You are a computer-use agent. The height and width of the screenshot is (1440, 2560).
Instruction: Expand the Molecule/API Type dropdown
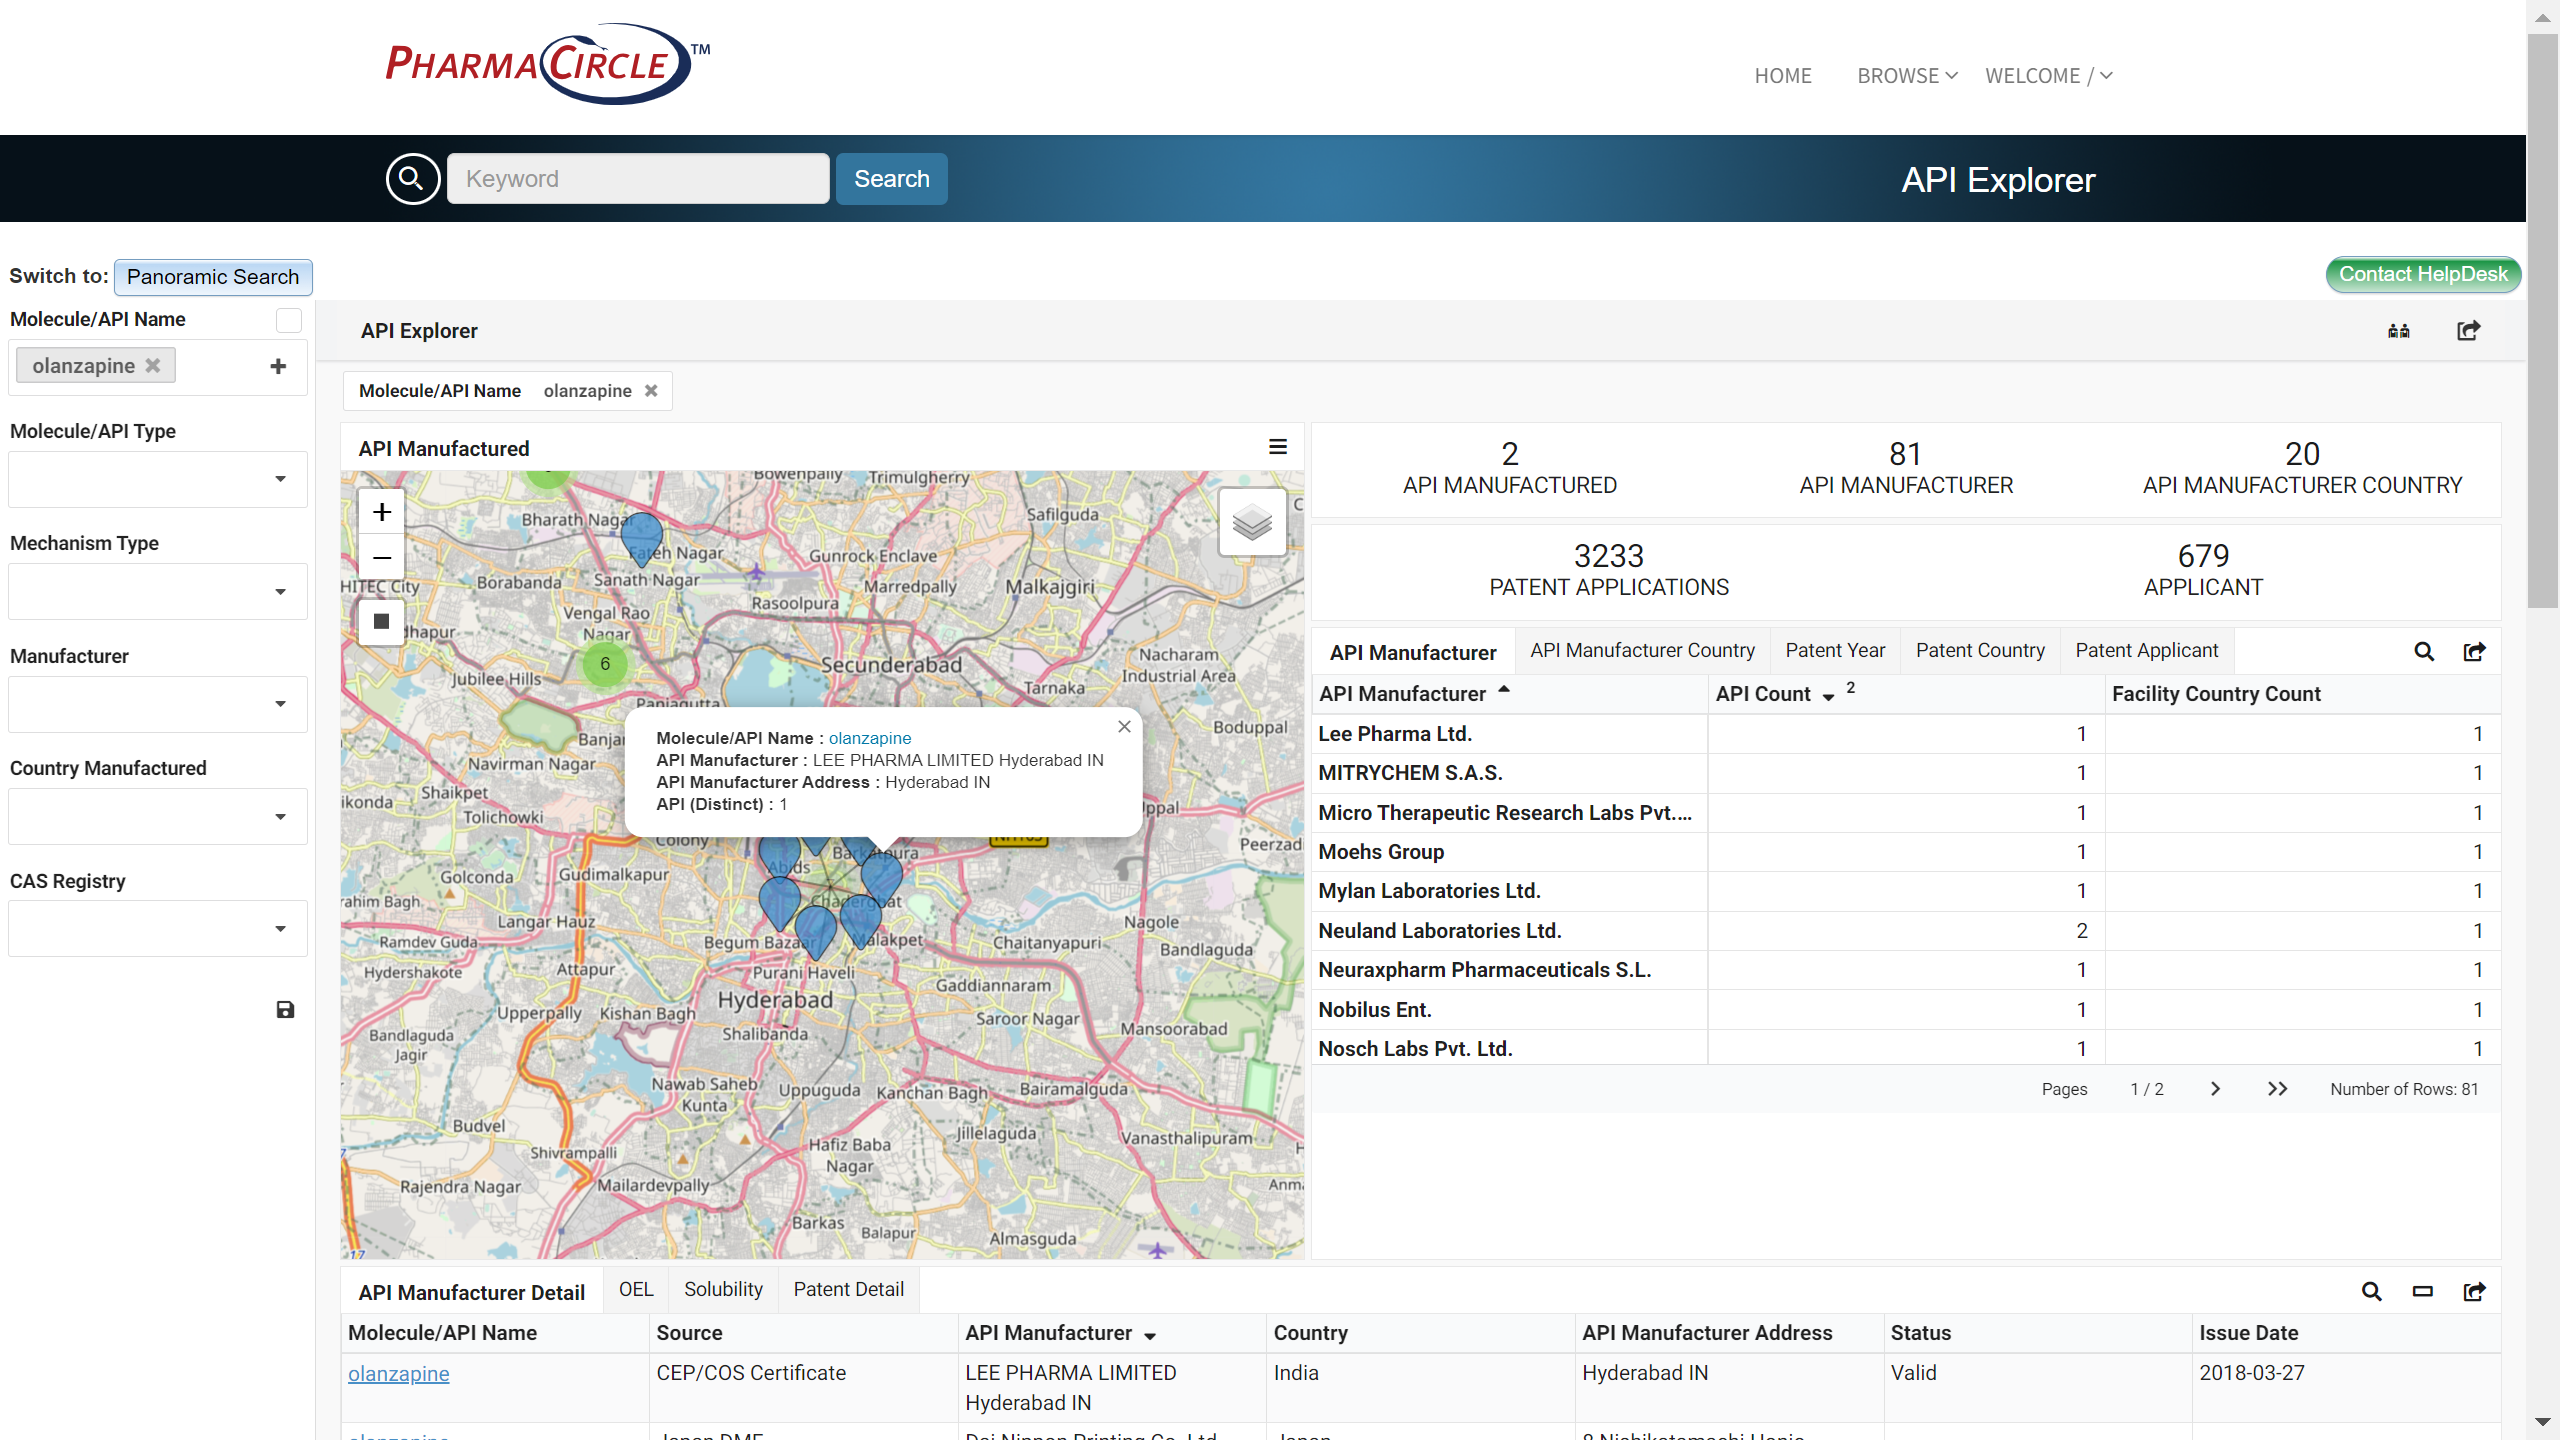158,479
